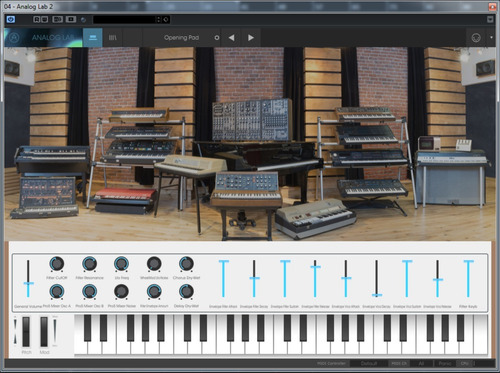Click the Envelope Filter Attack fader
Screen dimensions: 500x373
[224, 279]
